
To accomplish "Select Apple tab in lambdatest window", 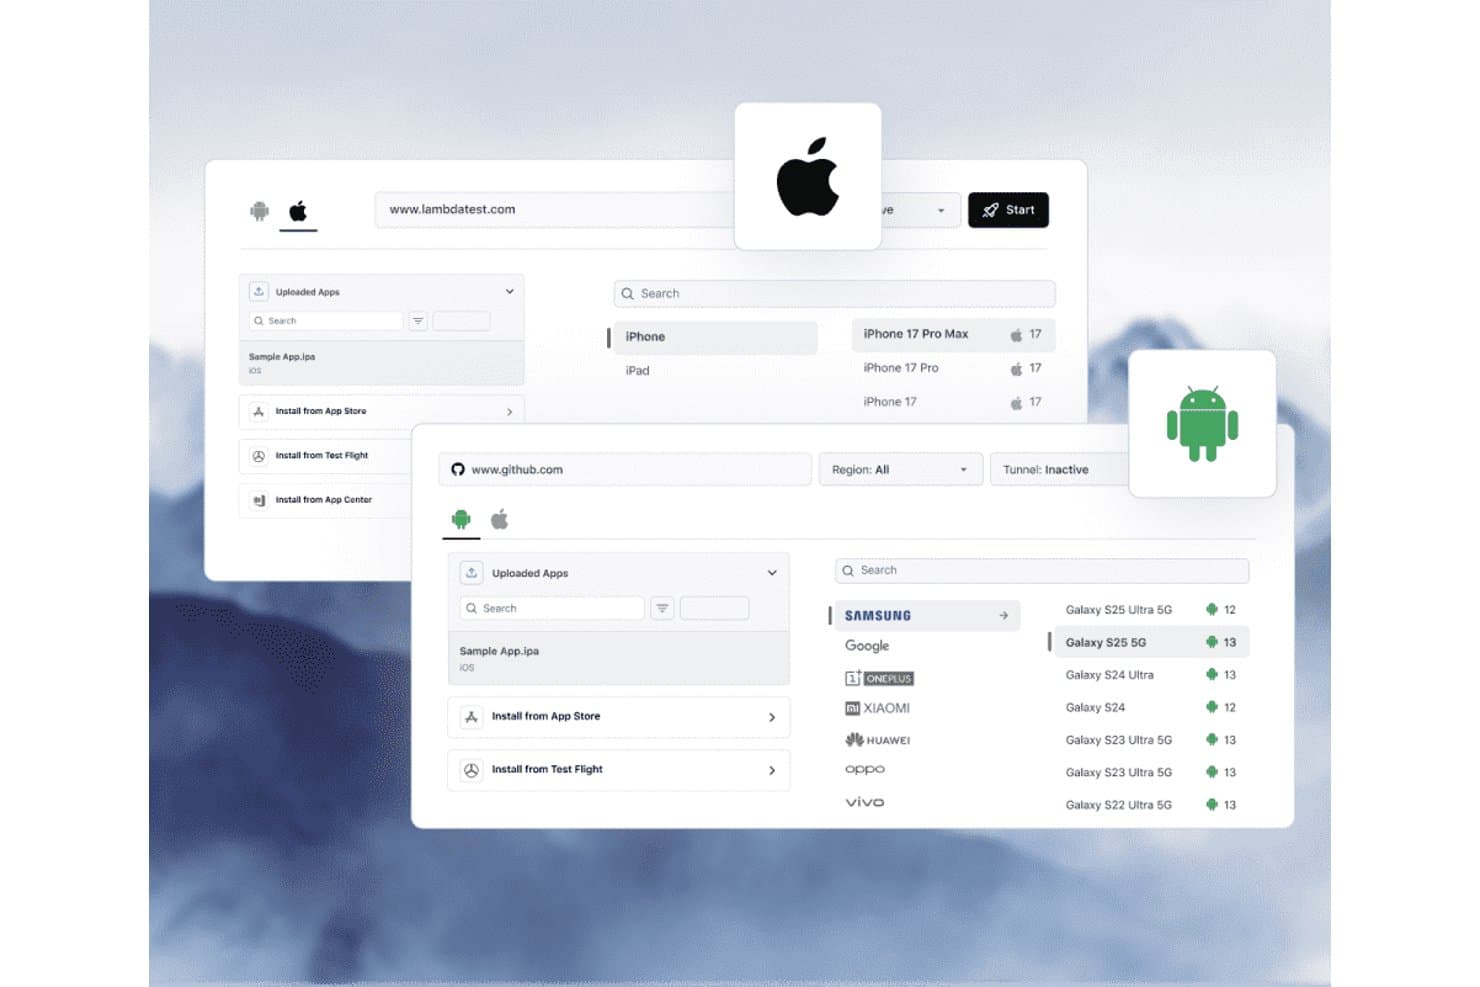I will [x=298, y=211].
